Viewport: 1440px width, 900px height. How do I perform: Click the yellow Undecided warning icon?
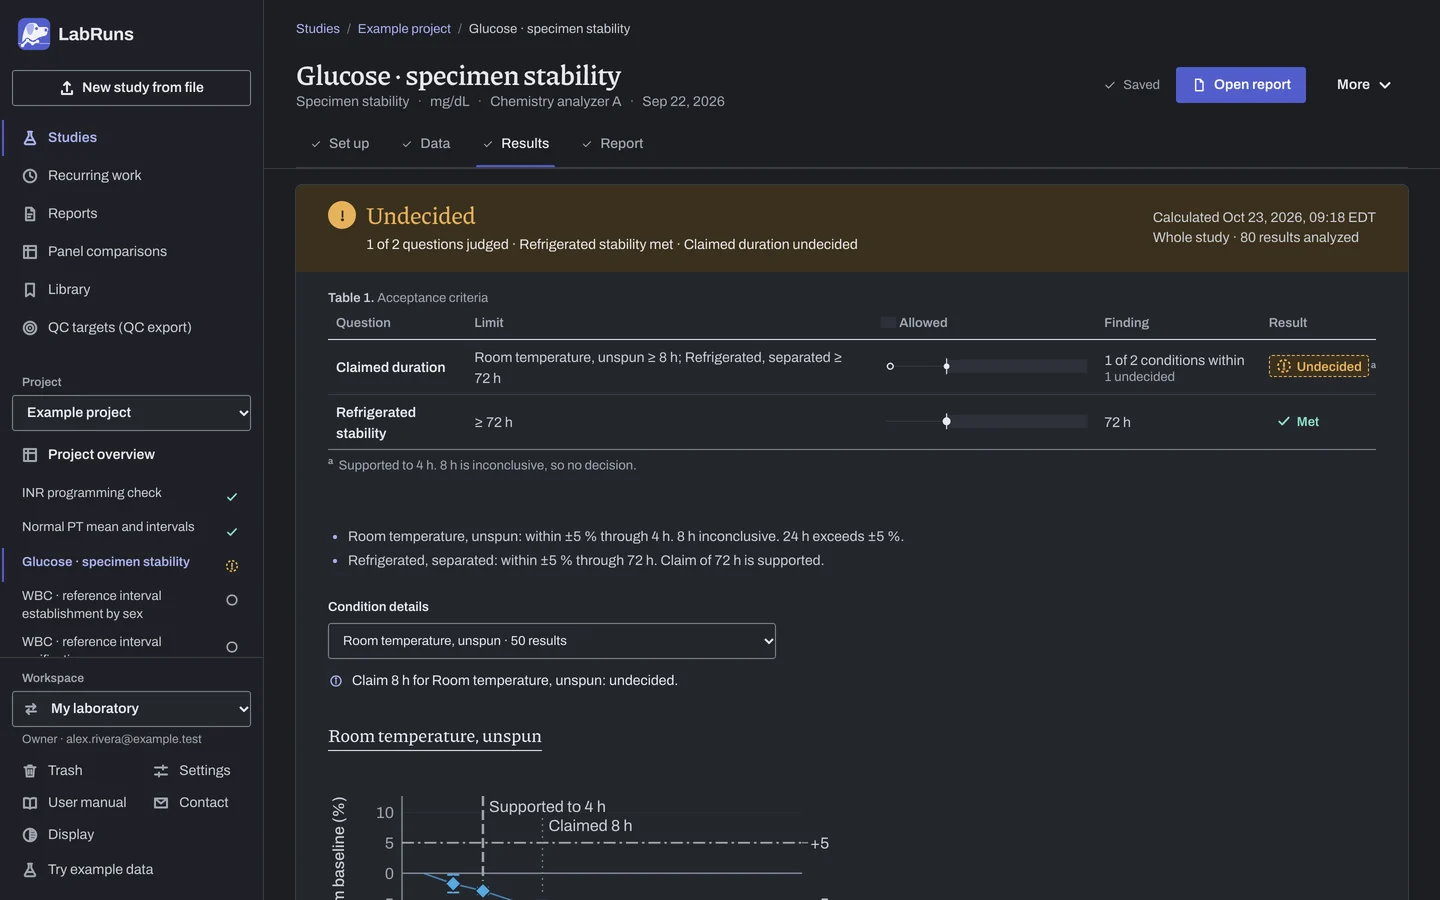coord(342,215)
